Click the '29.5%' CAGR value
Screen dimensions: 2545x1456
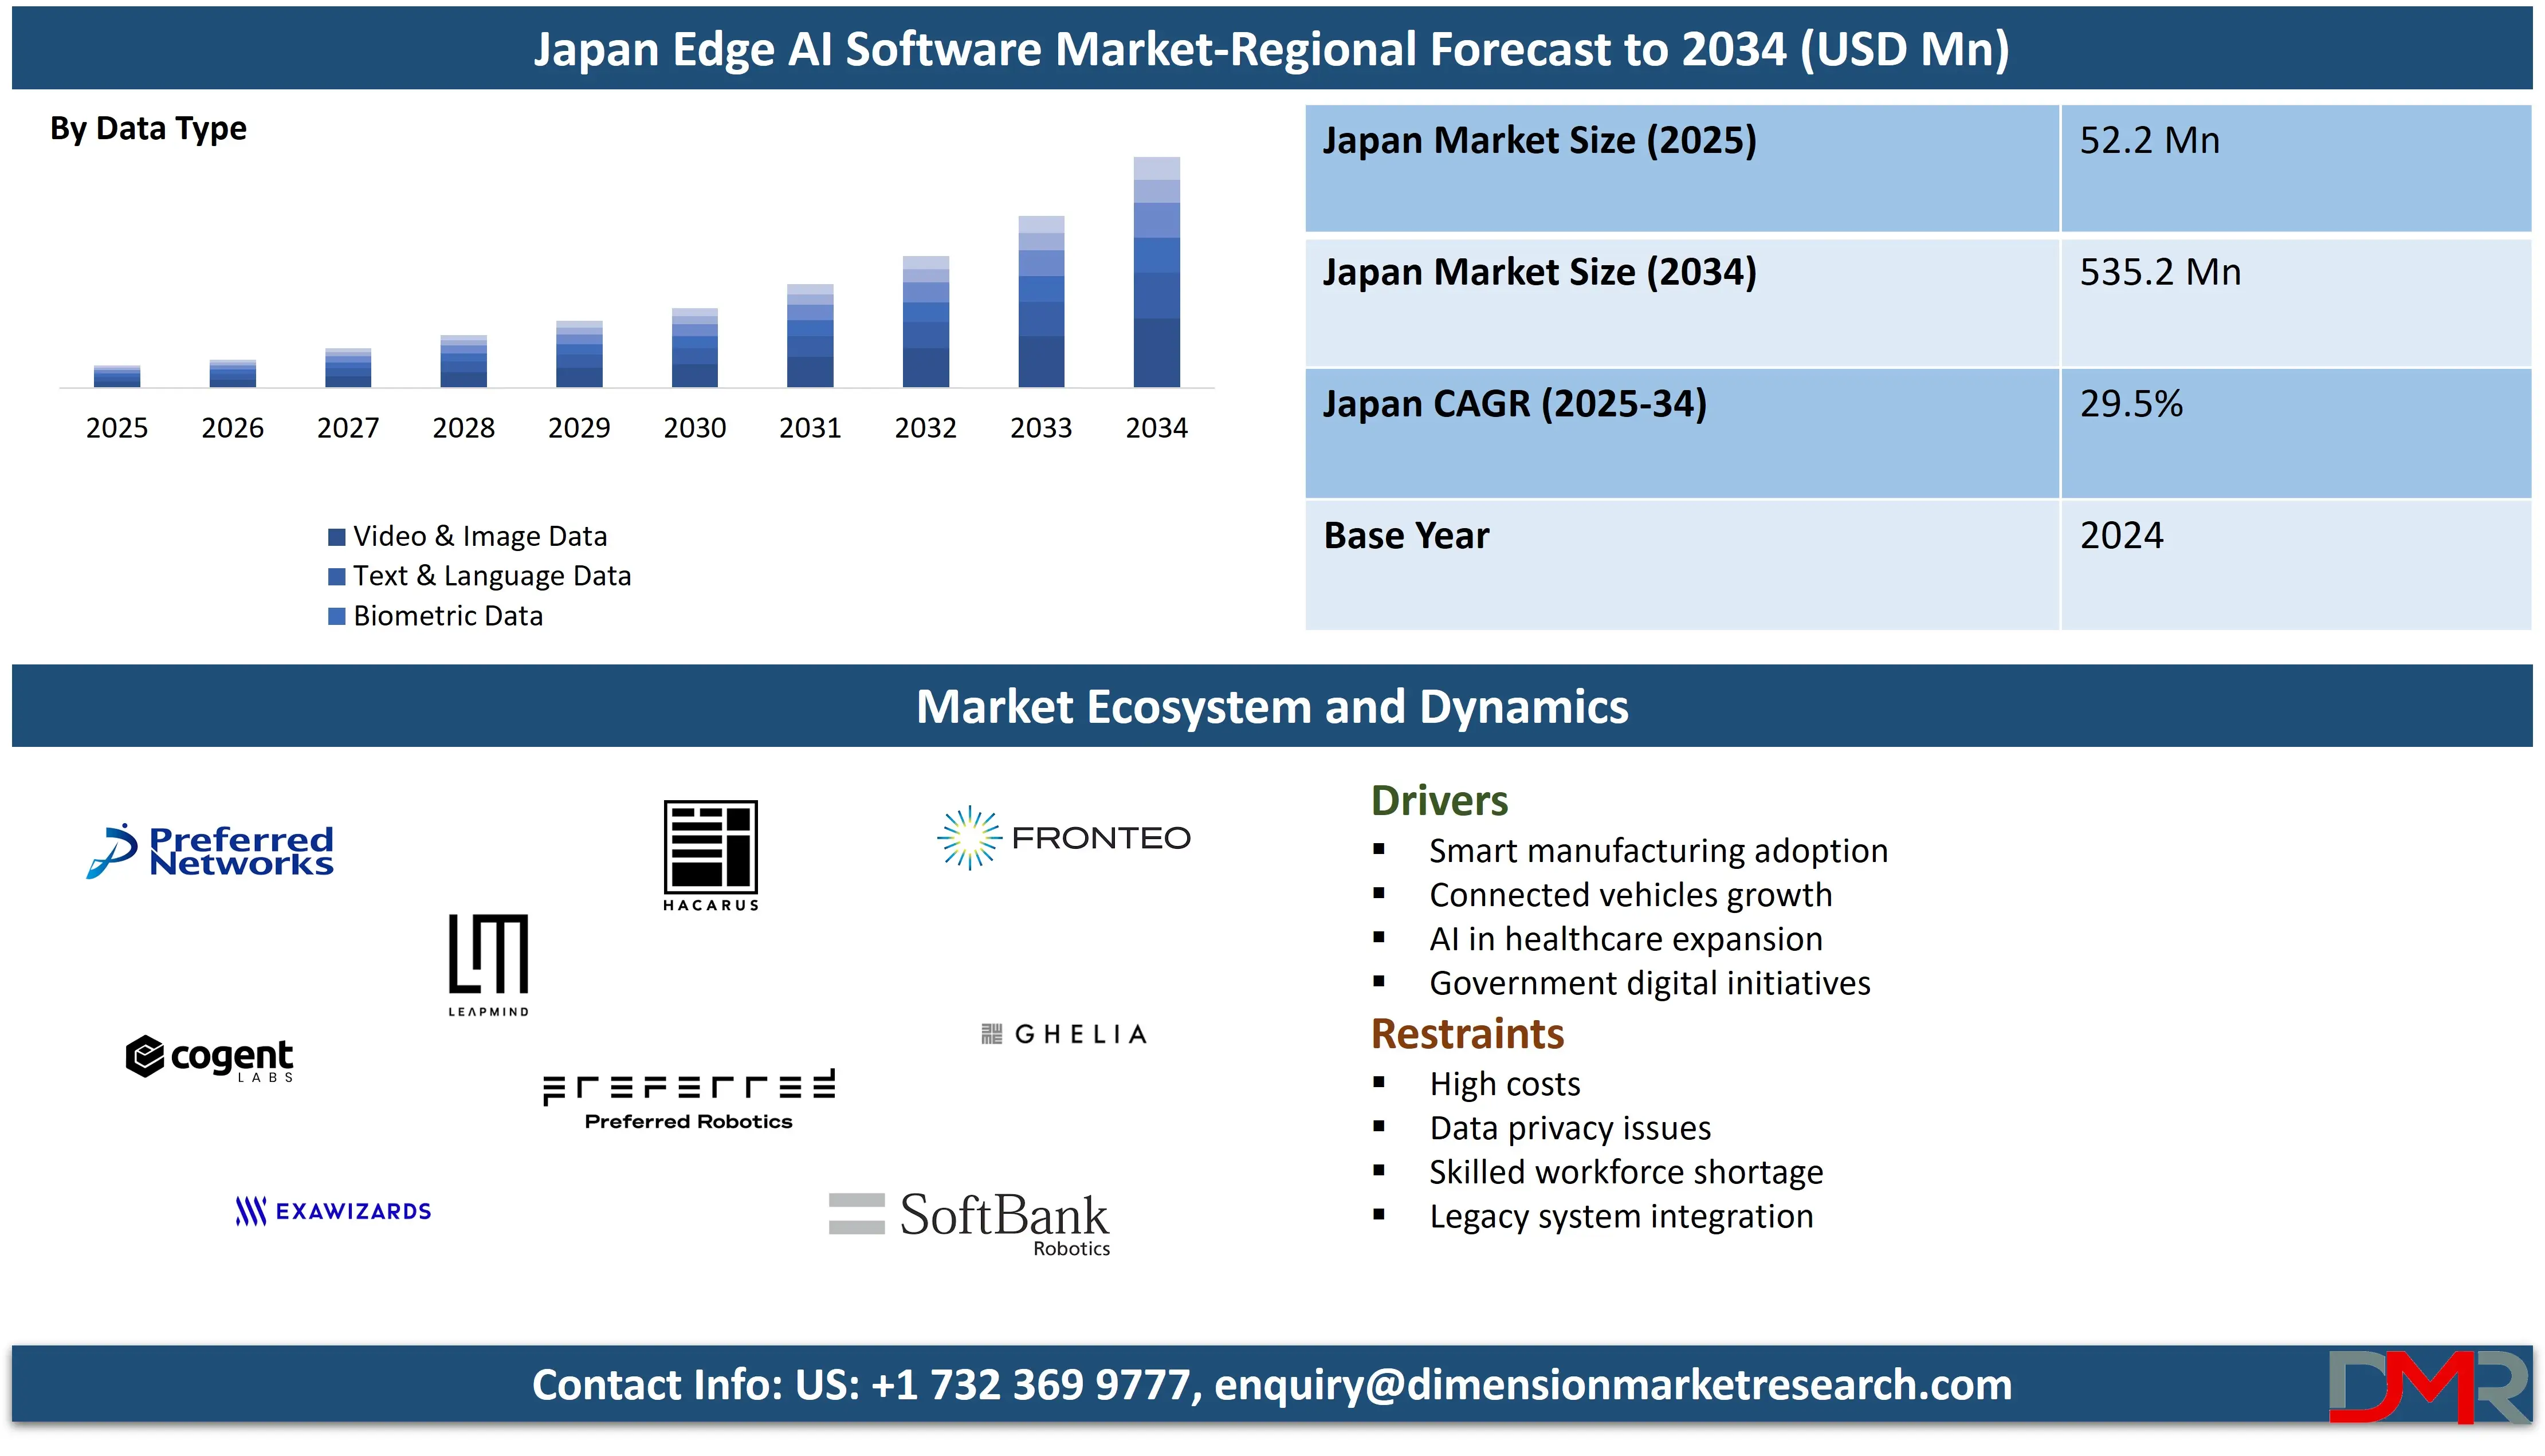coord(2131,404)
